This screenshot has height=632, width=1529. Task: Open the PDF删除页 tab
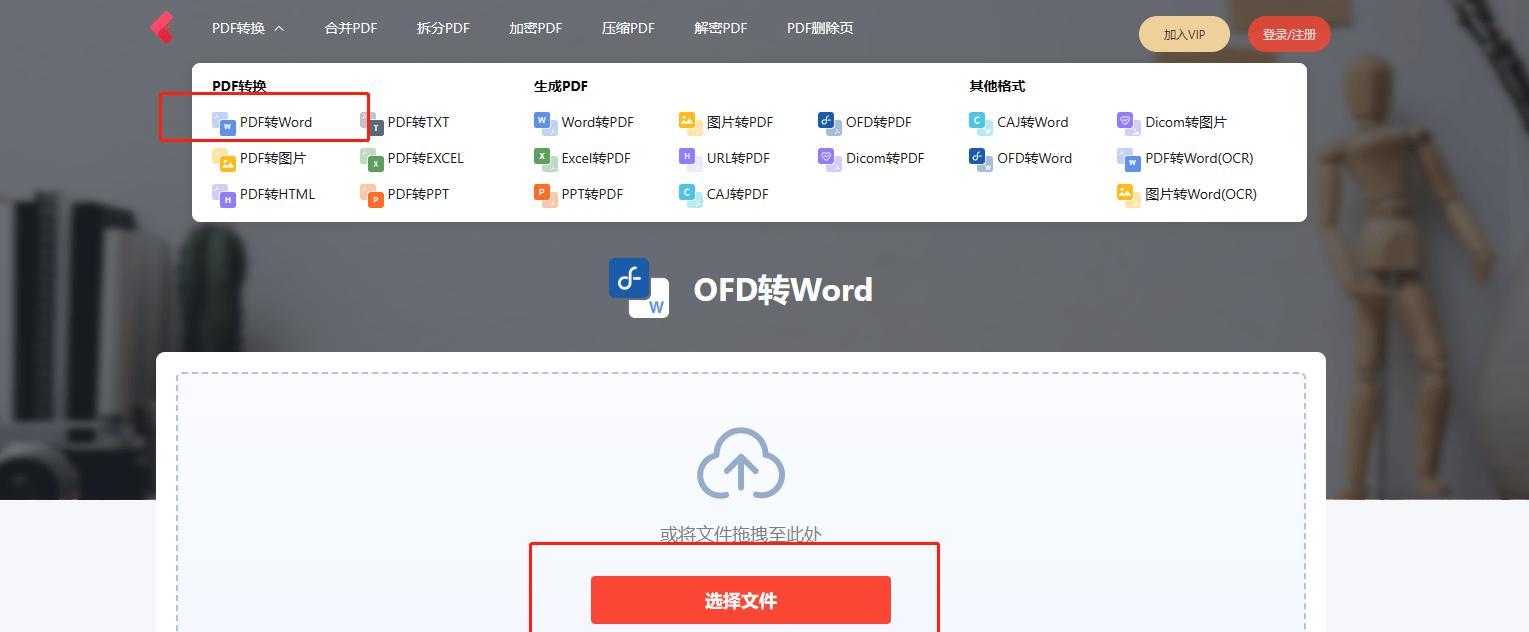(820, 28)
